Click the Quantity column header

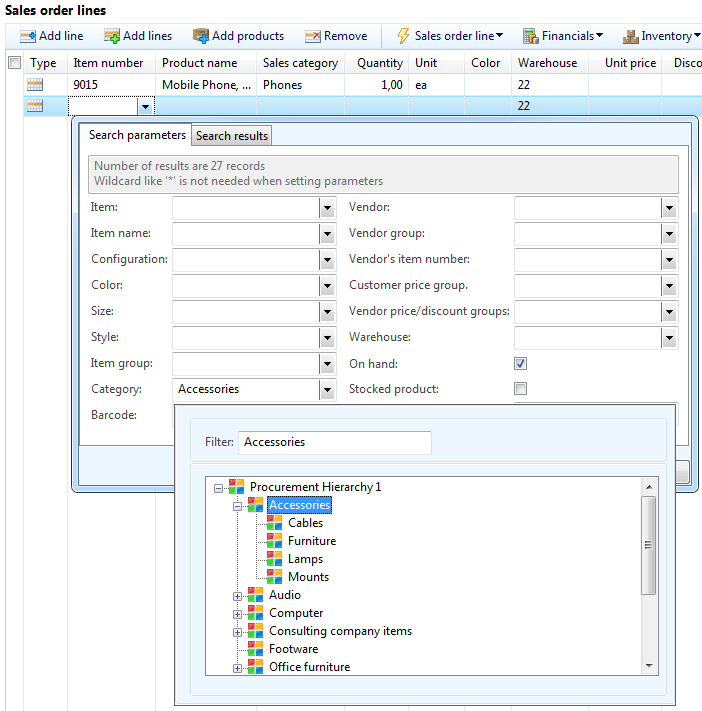[376, 63]
